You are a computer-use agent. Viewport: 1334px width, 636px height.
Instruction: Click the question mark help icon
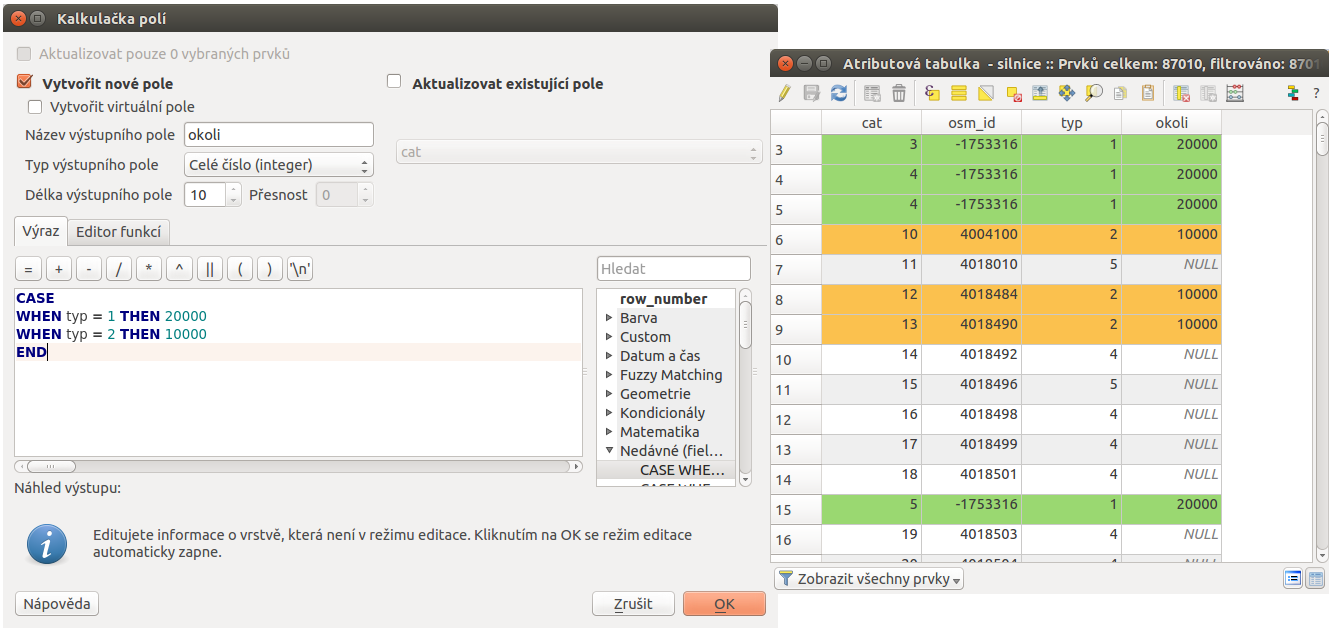click(1317, 93)
